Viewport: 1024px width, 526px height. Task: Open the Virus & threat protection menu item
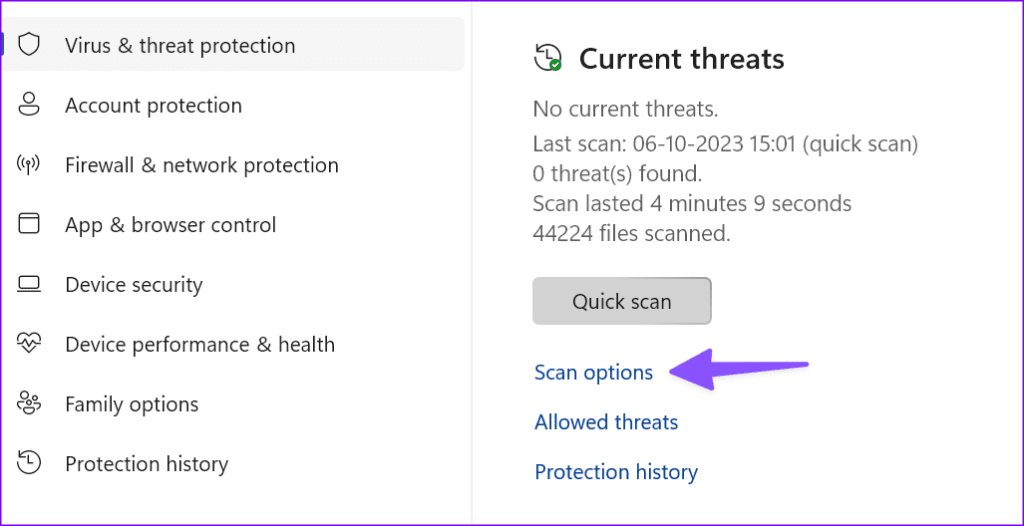[180, 46]
